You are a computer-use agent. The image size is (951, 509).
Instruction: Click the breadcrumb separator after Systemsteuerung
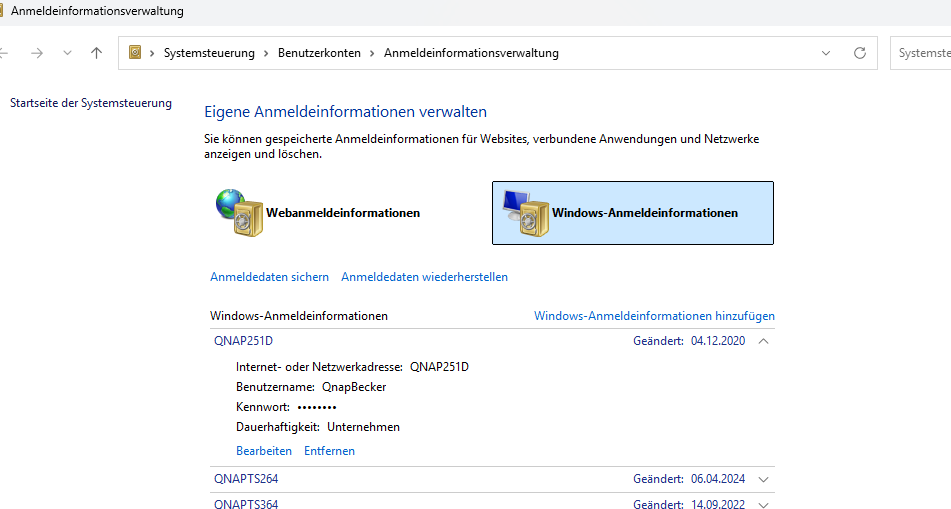(x=266, y=53)
